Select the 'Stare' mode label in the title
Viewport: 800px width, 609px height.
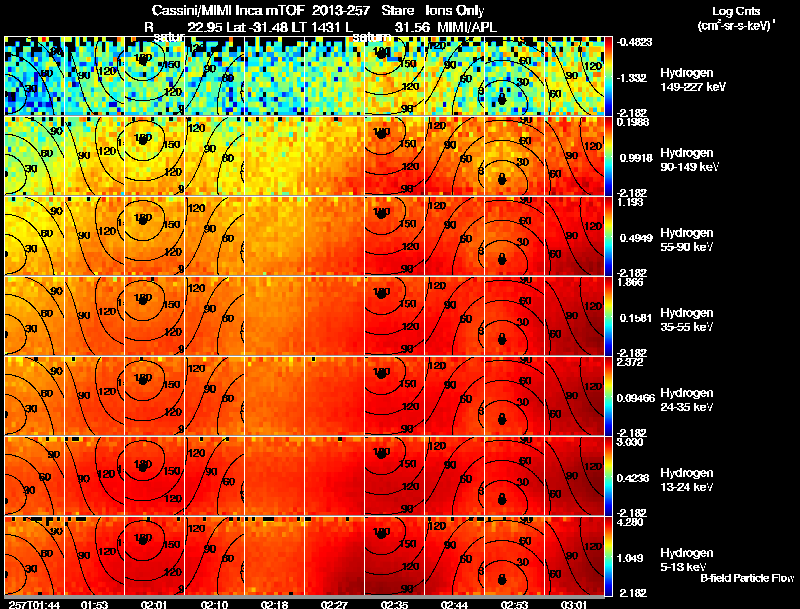398,10
